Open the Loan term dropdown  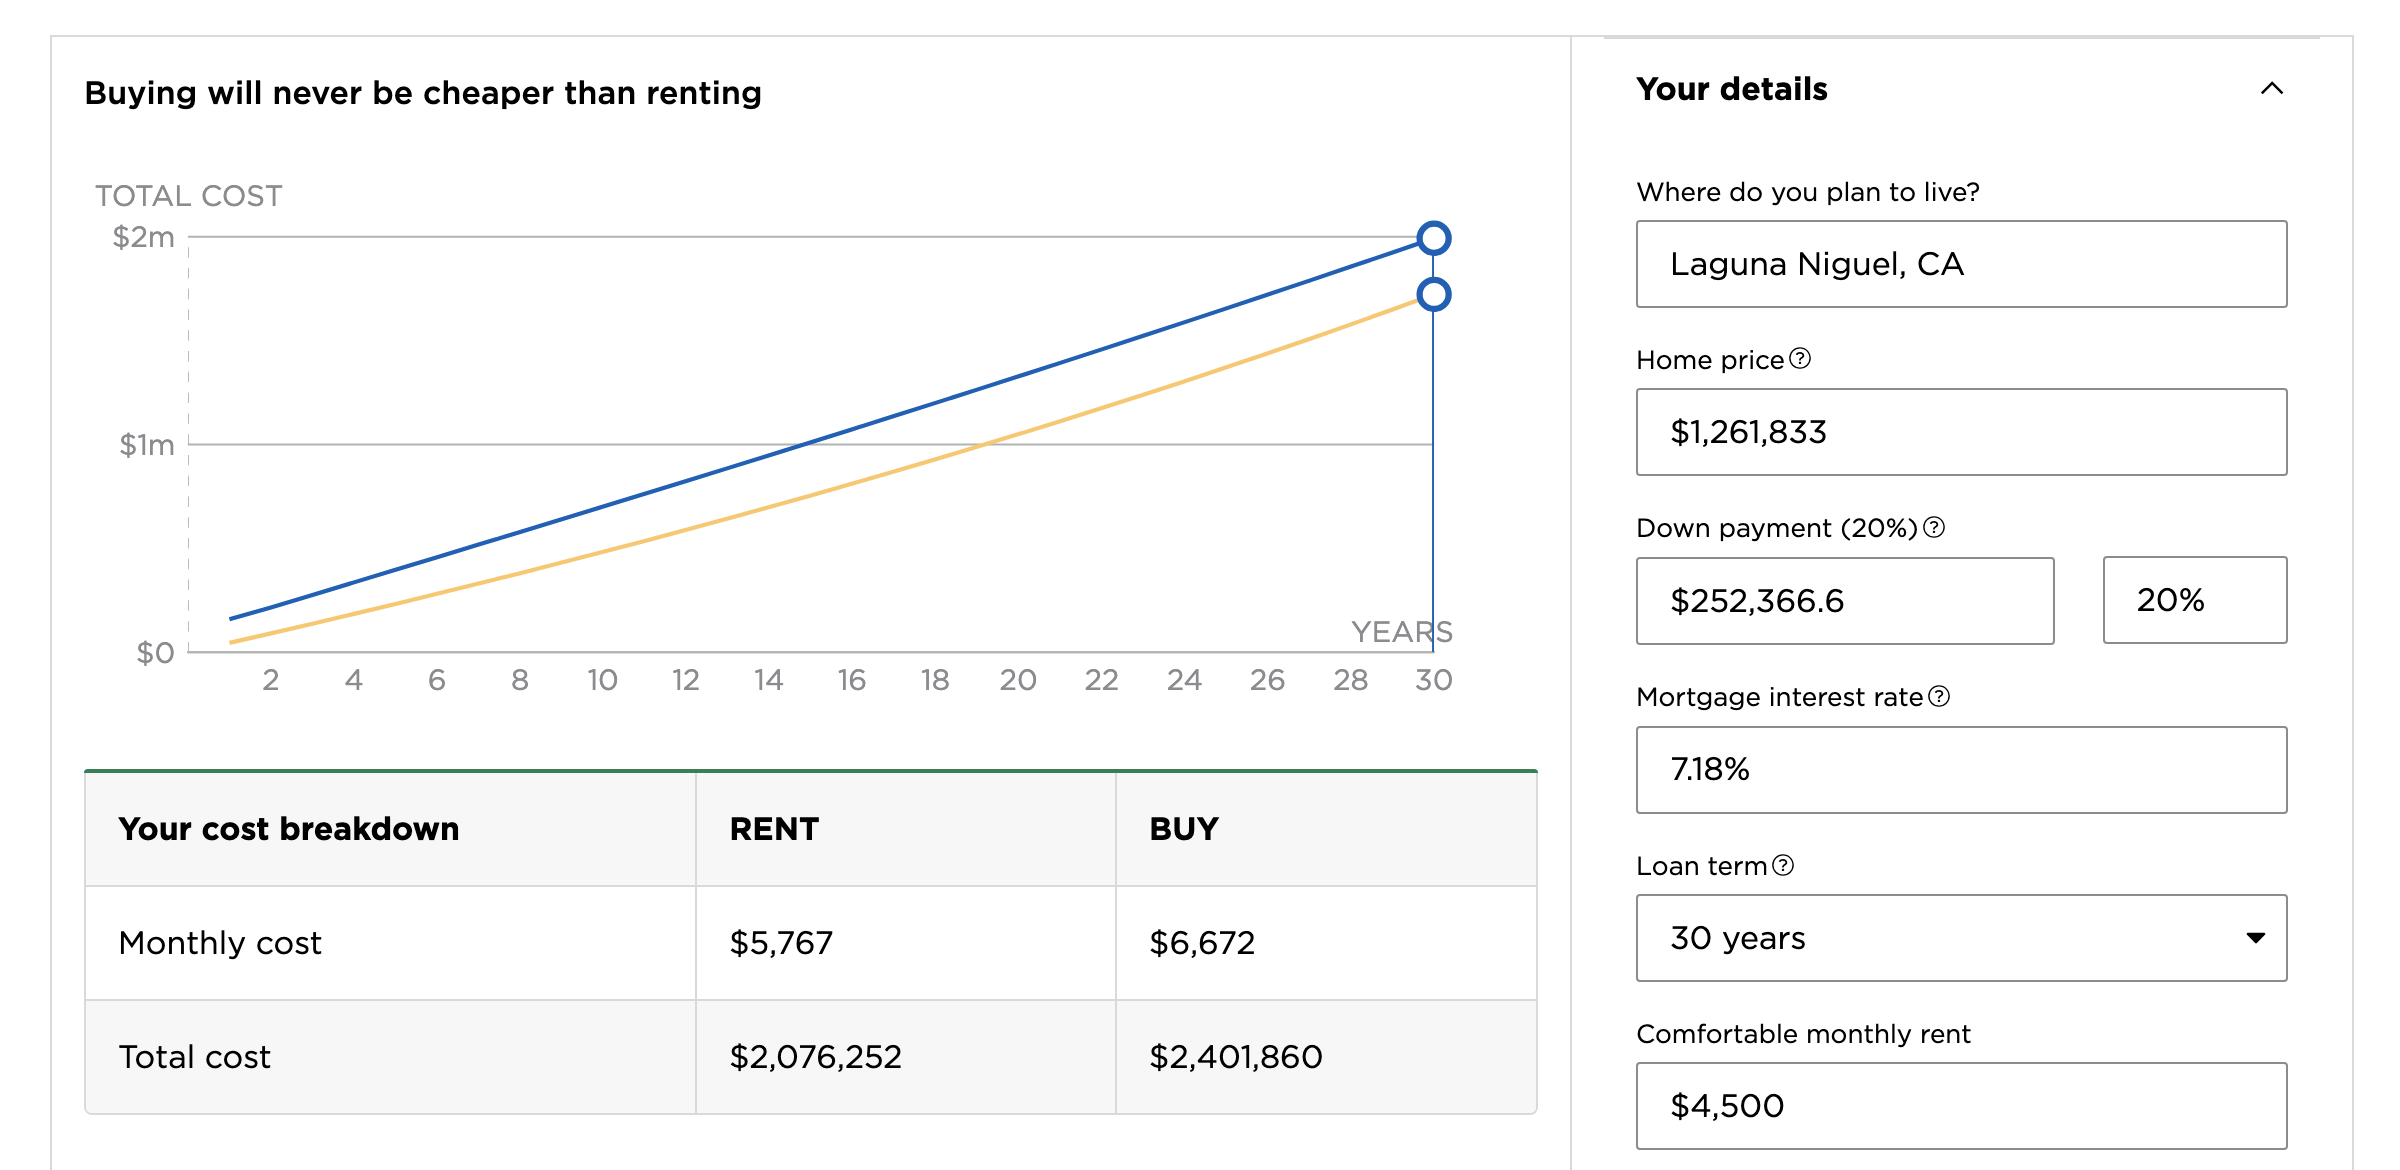pyautogui.click(x=1961, y=938)
